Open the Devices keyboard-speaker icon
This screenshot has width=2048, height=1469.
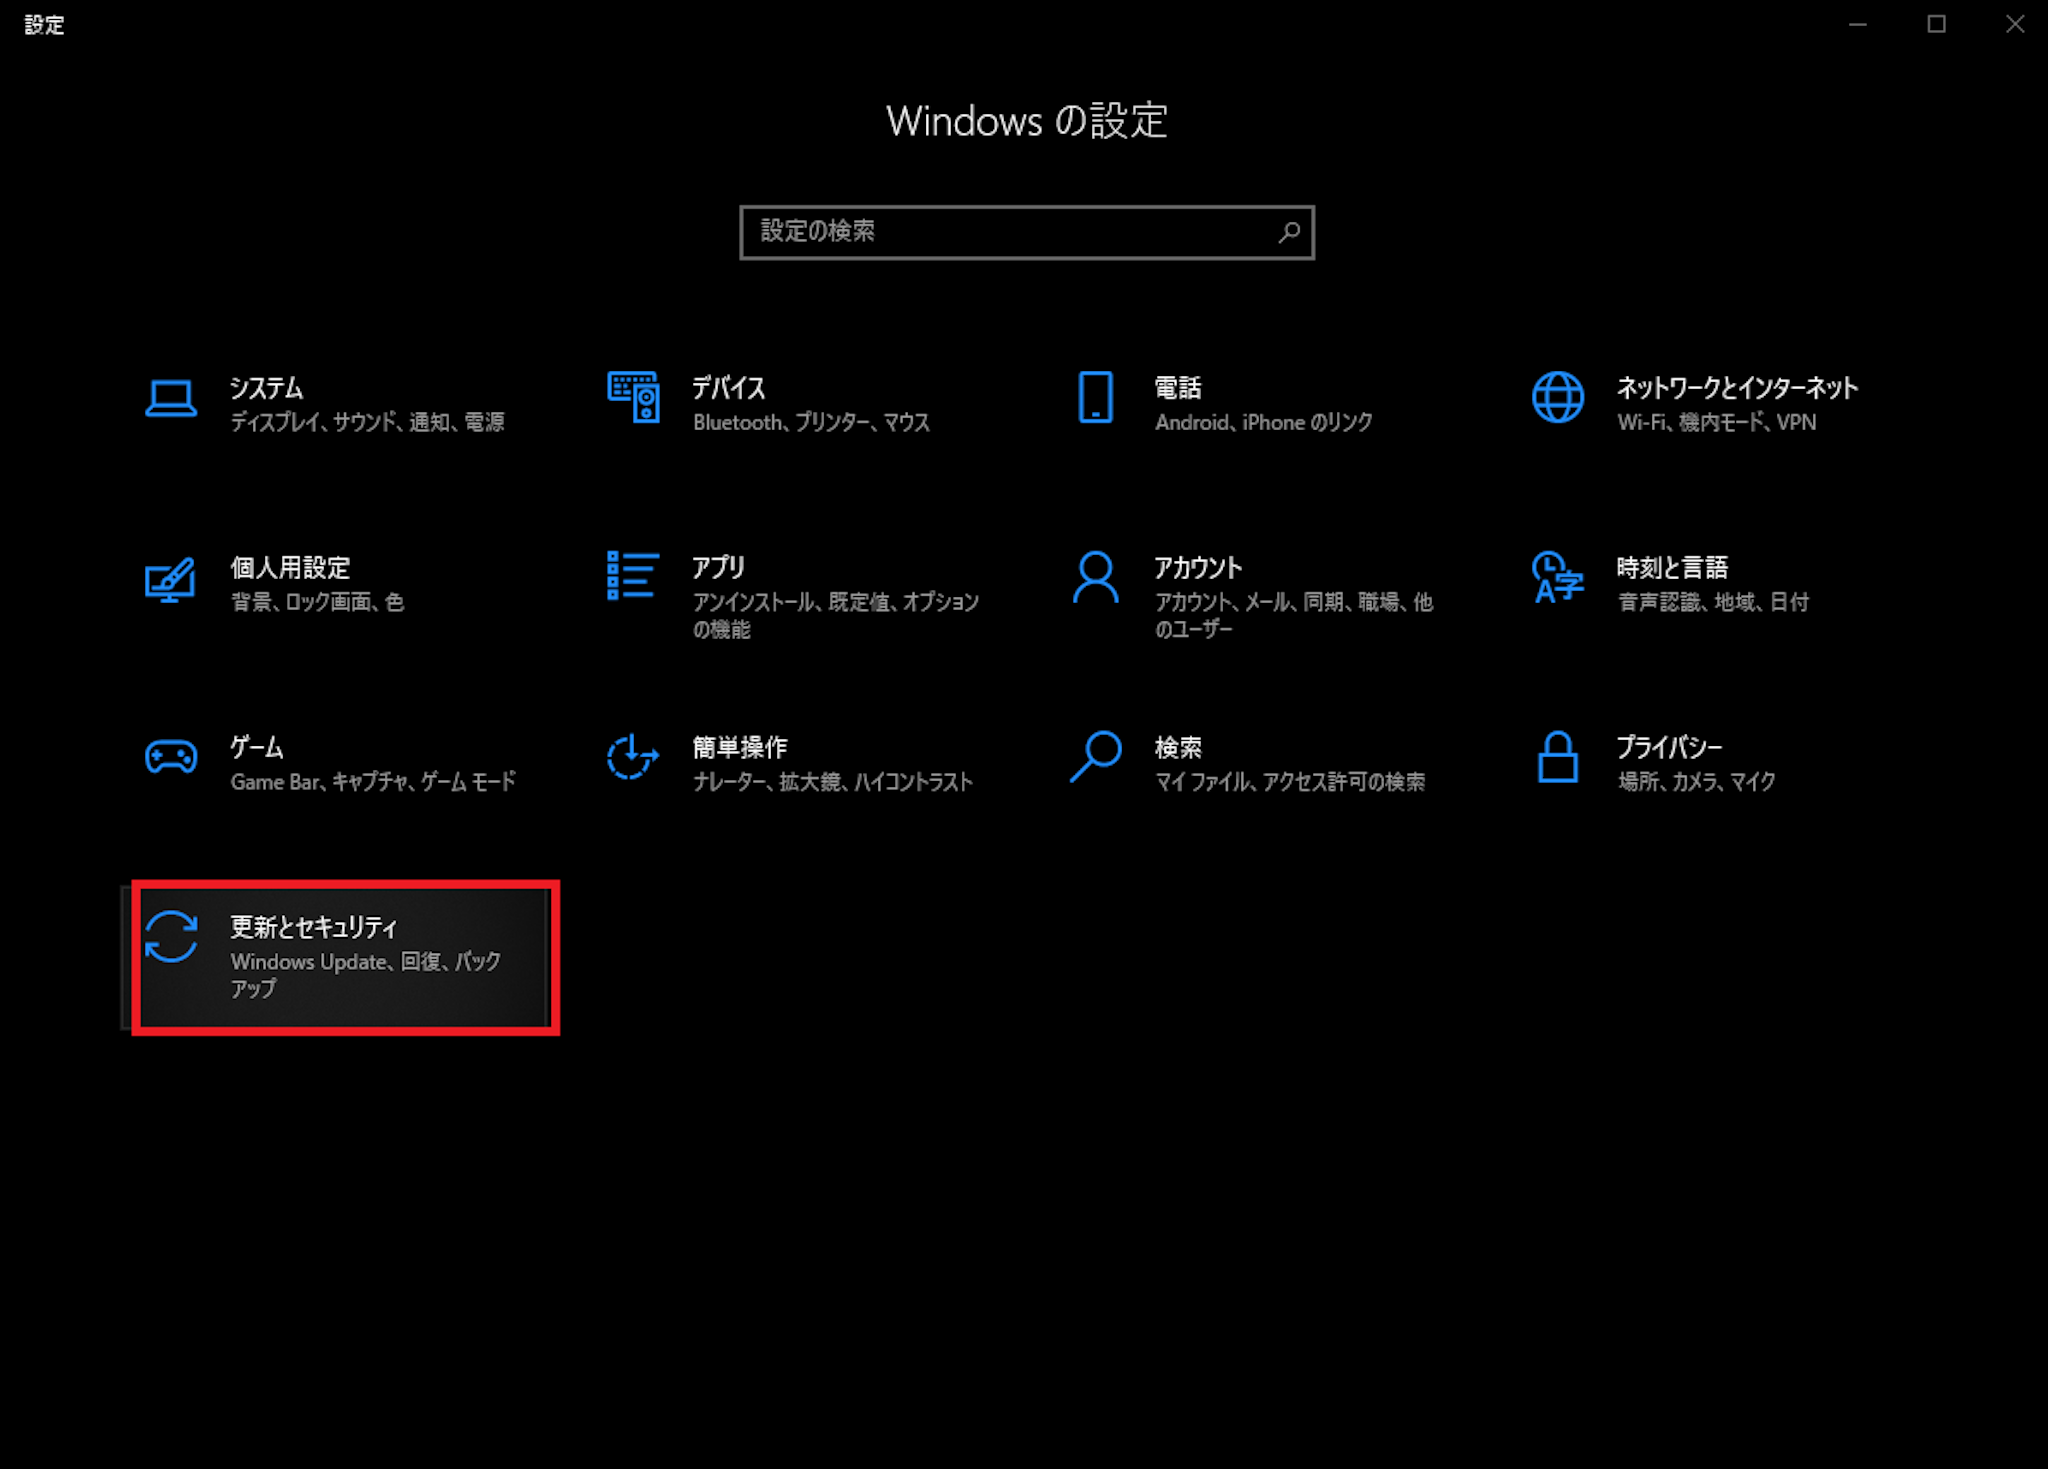point(633,398)
